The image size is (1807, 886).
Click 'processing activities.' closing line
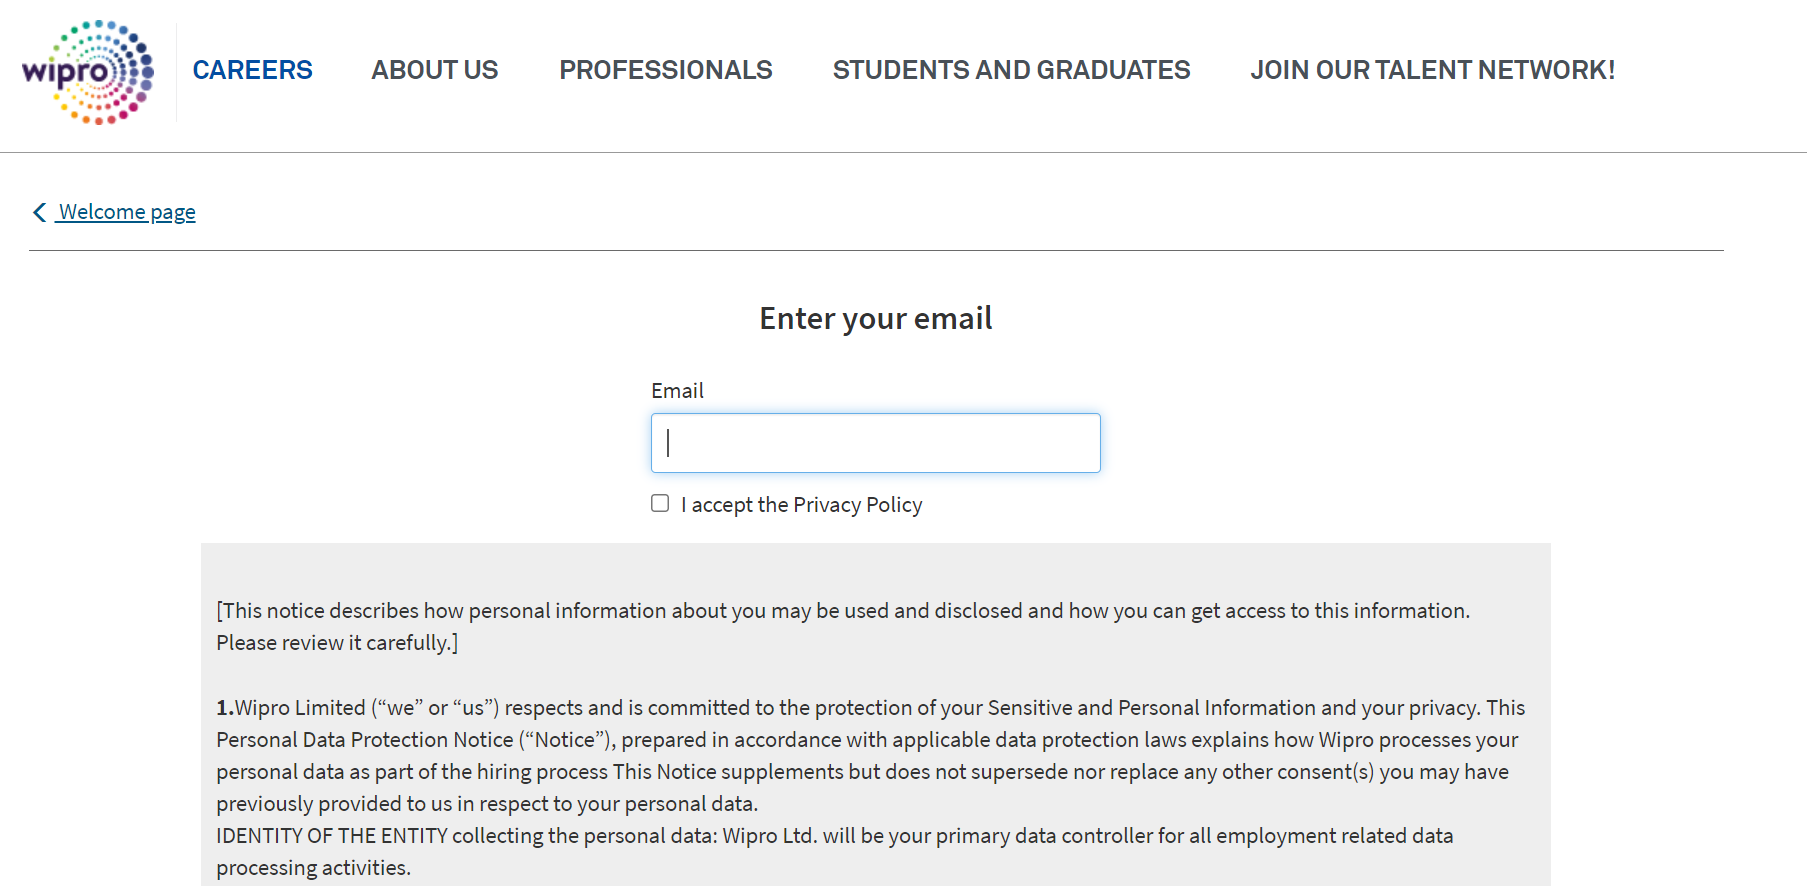(313, 868)
